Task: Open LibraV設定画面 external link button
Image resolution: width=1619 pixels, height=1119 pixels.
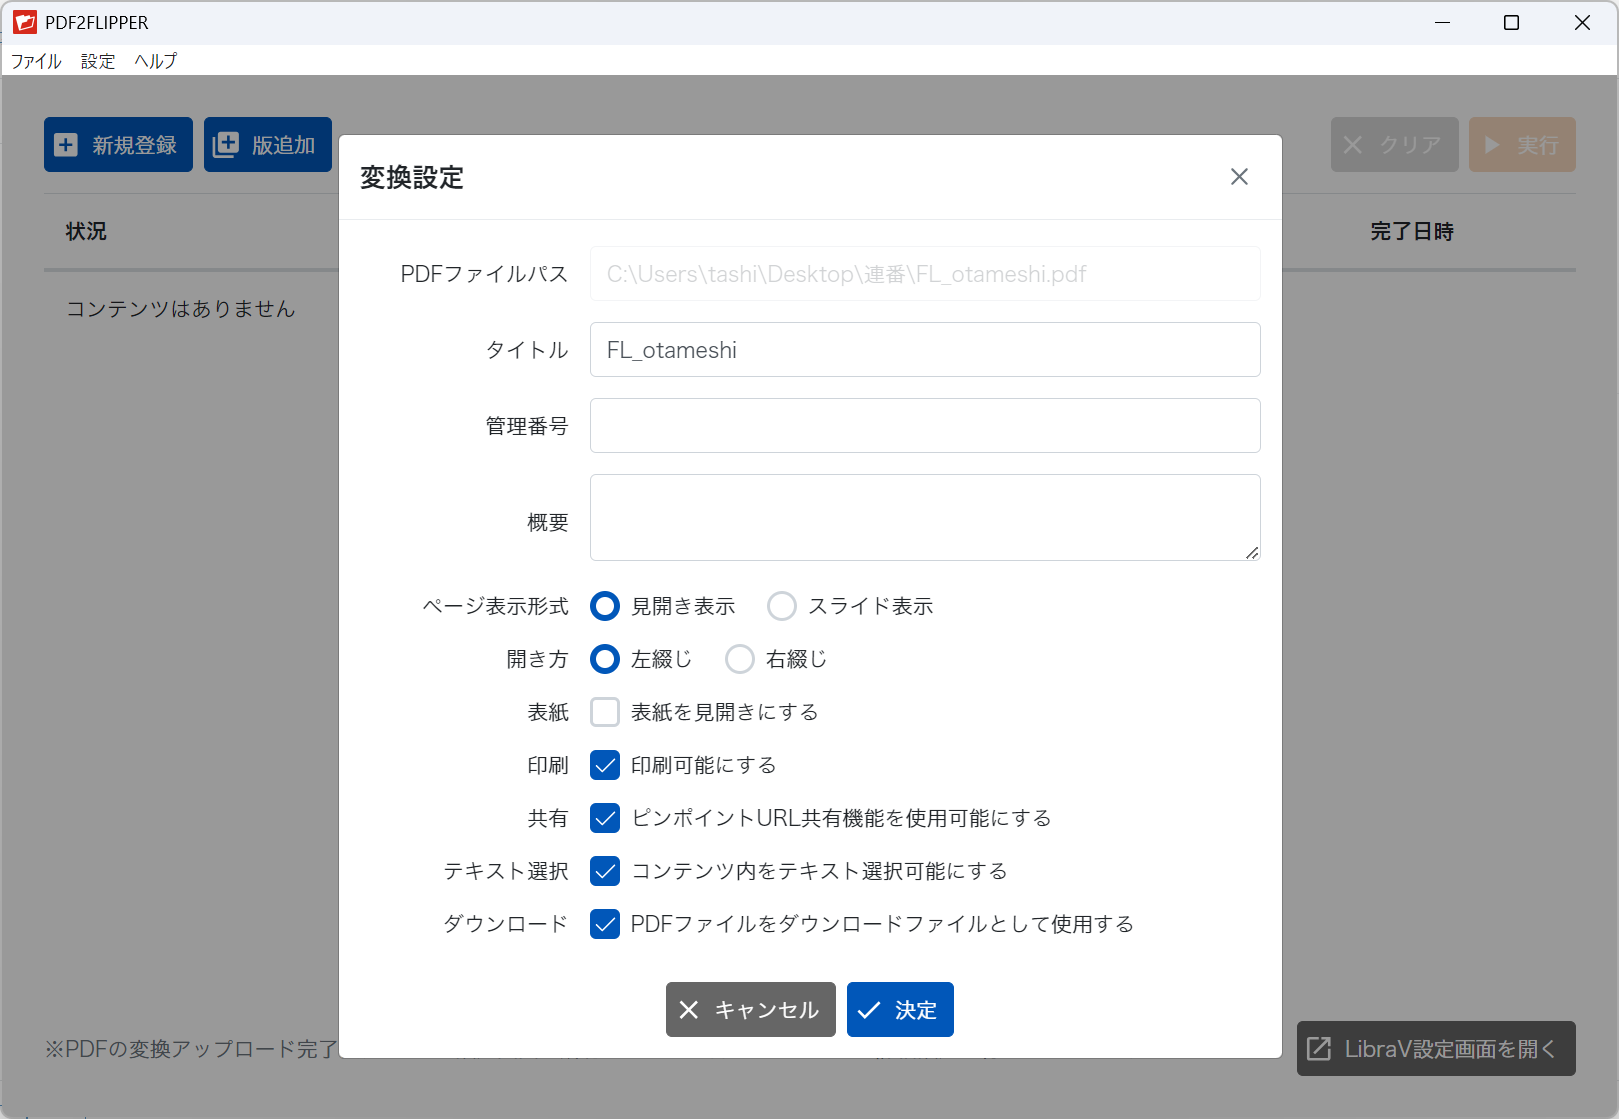Action: [x=1435, y=1049]
